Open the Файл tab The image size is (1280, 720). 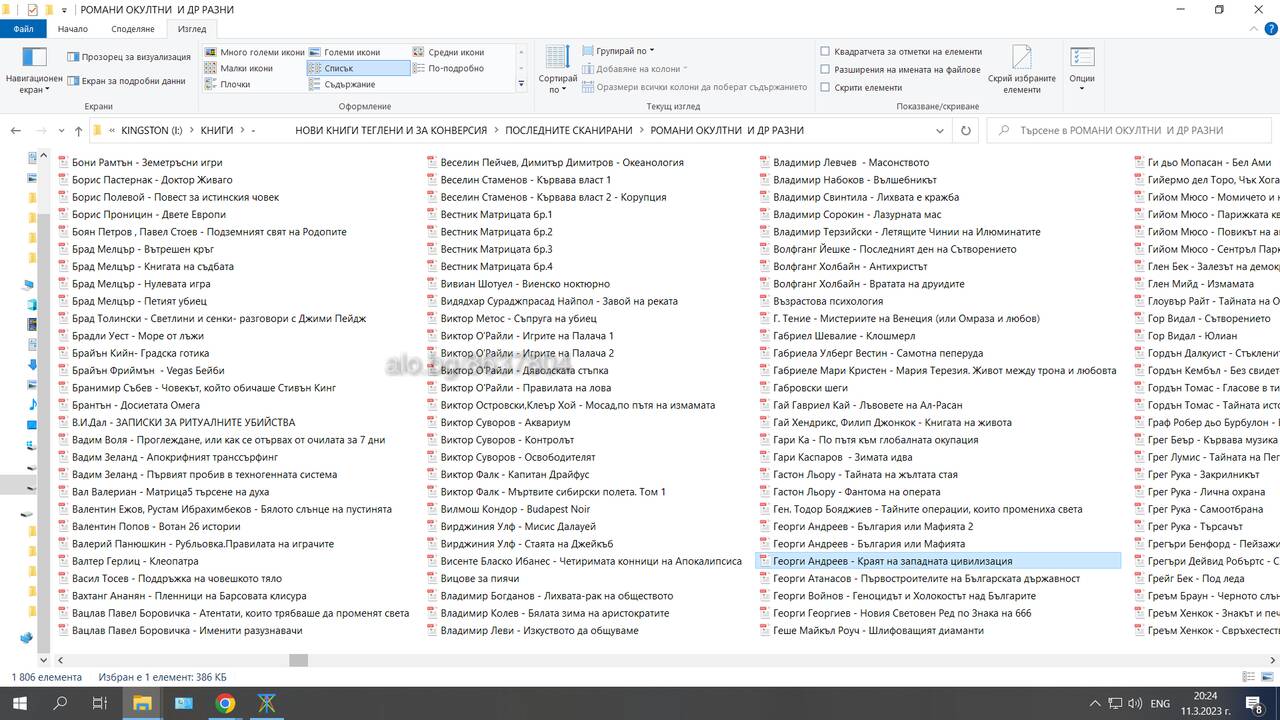[24, 29]
